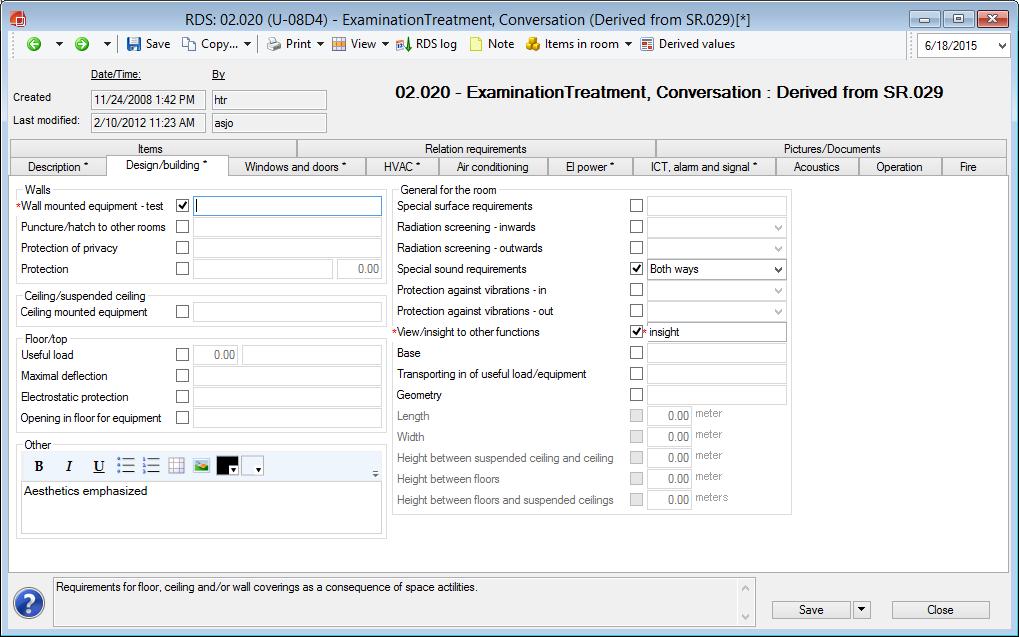Screen dimensions: 1019x637
Task: Open the date dropdown showing 6/18/2015
Action: [x=1000, y=46]
